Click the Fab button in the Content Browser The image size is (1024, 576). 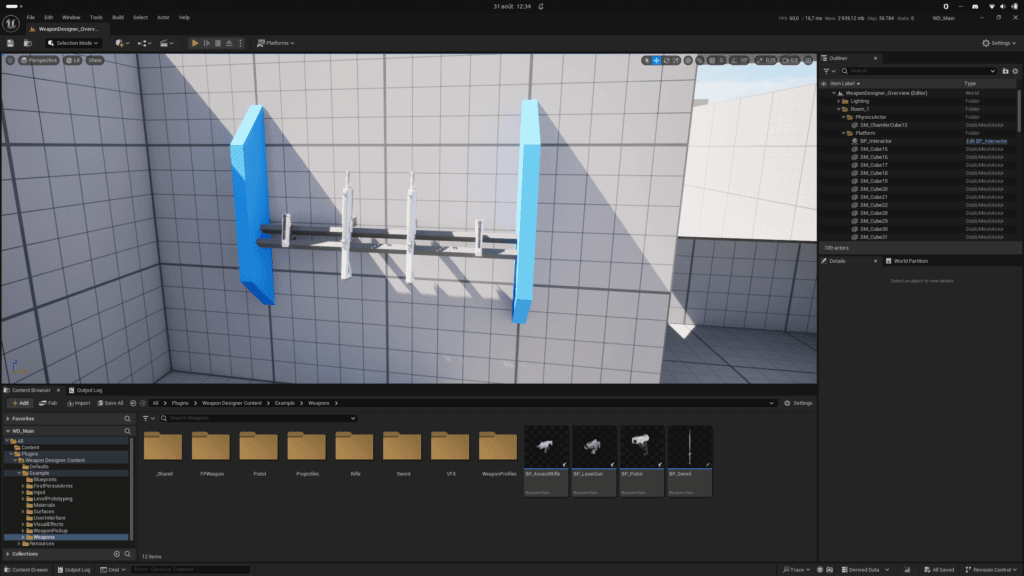(48, 403)
